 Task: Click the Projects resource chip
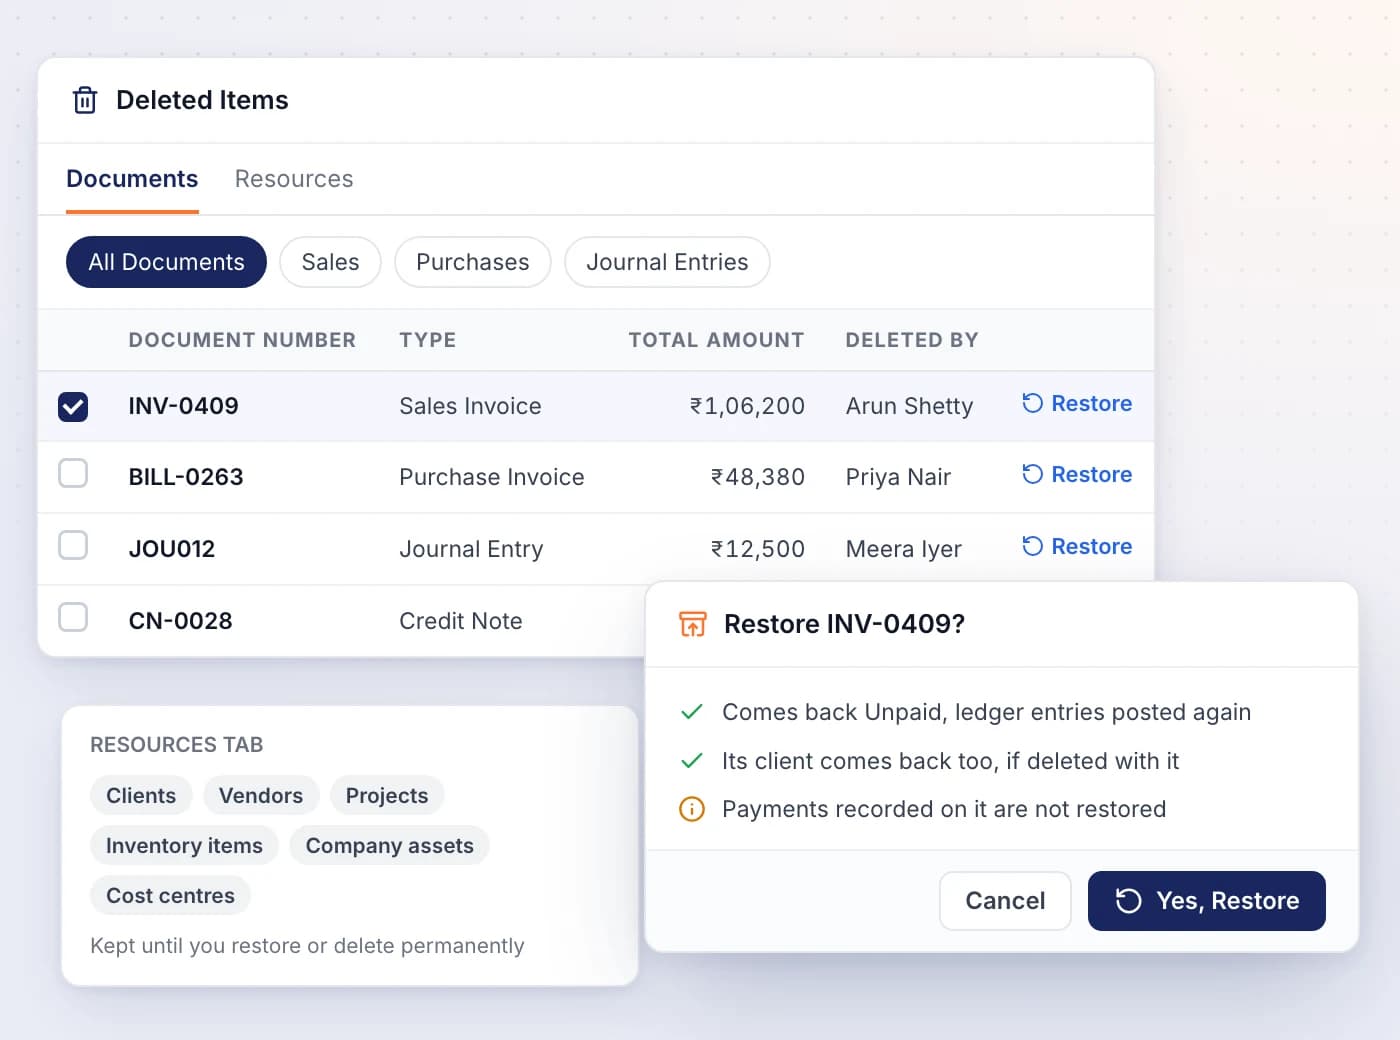[x=387, y=795]
